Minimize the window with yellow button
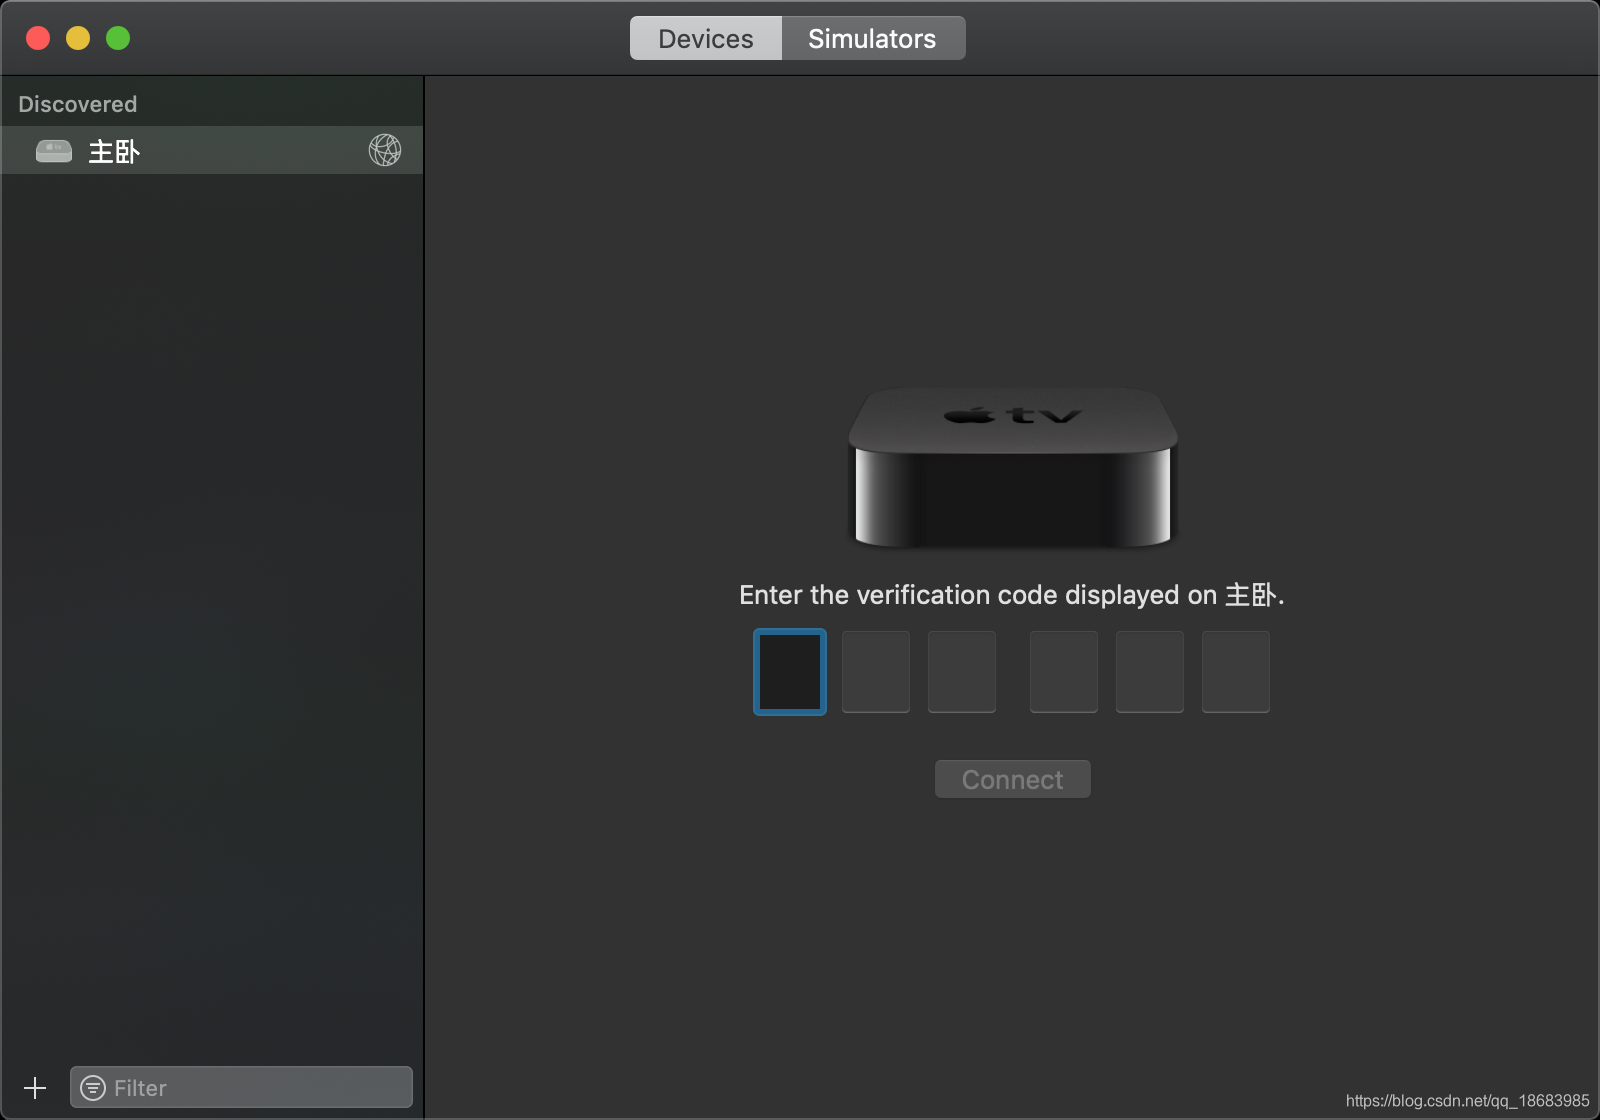Image resolution: width=1600 pixels, height=1120 pixels. coord(78,38)
